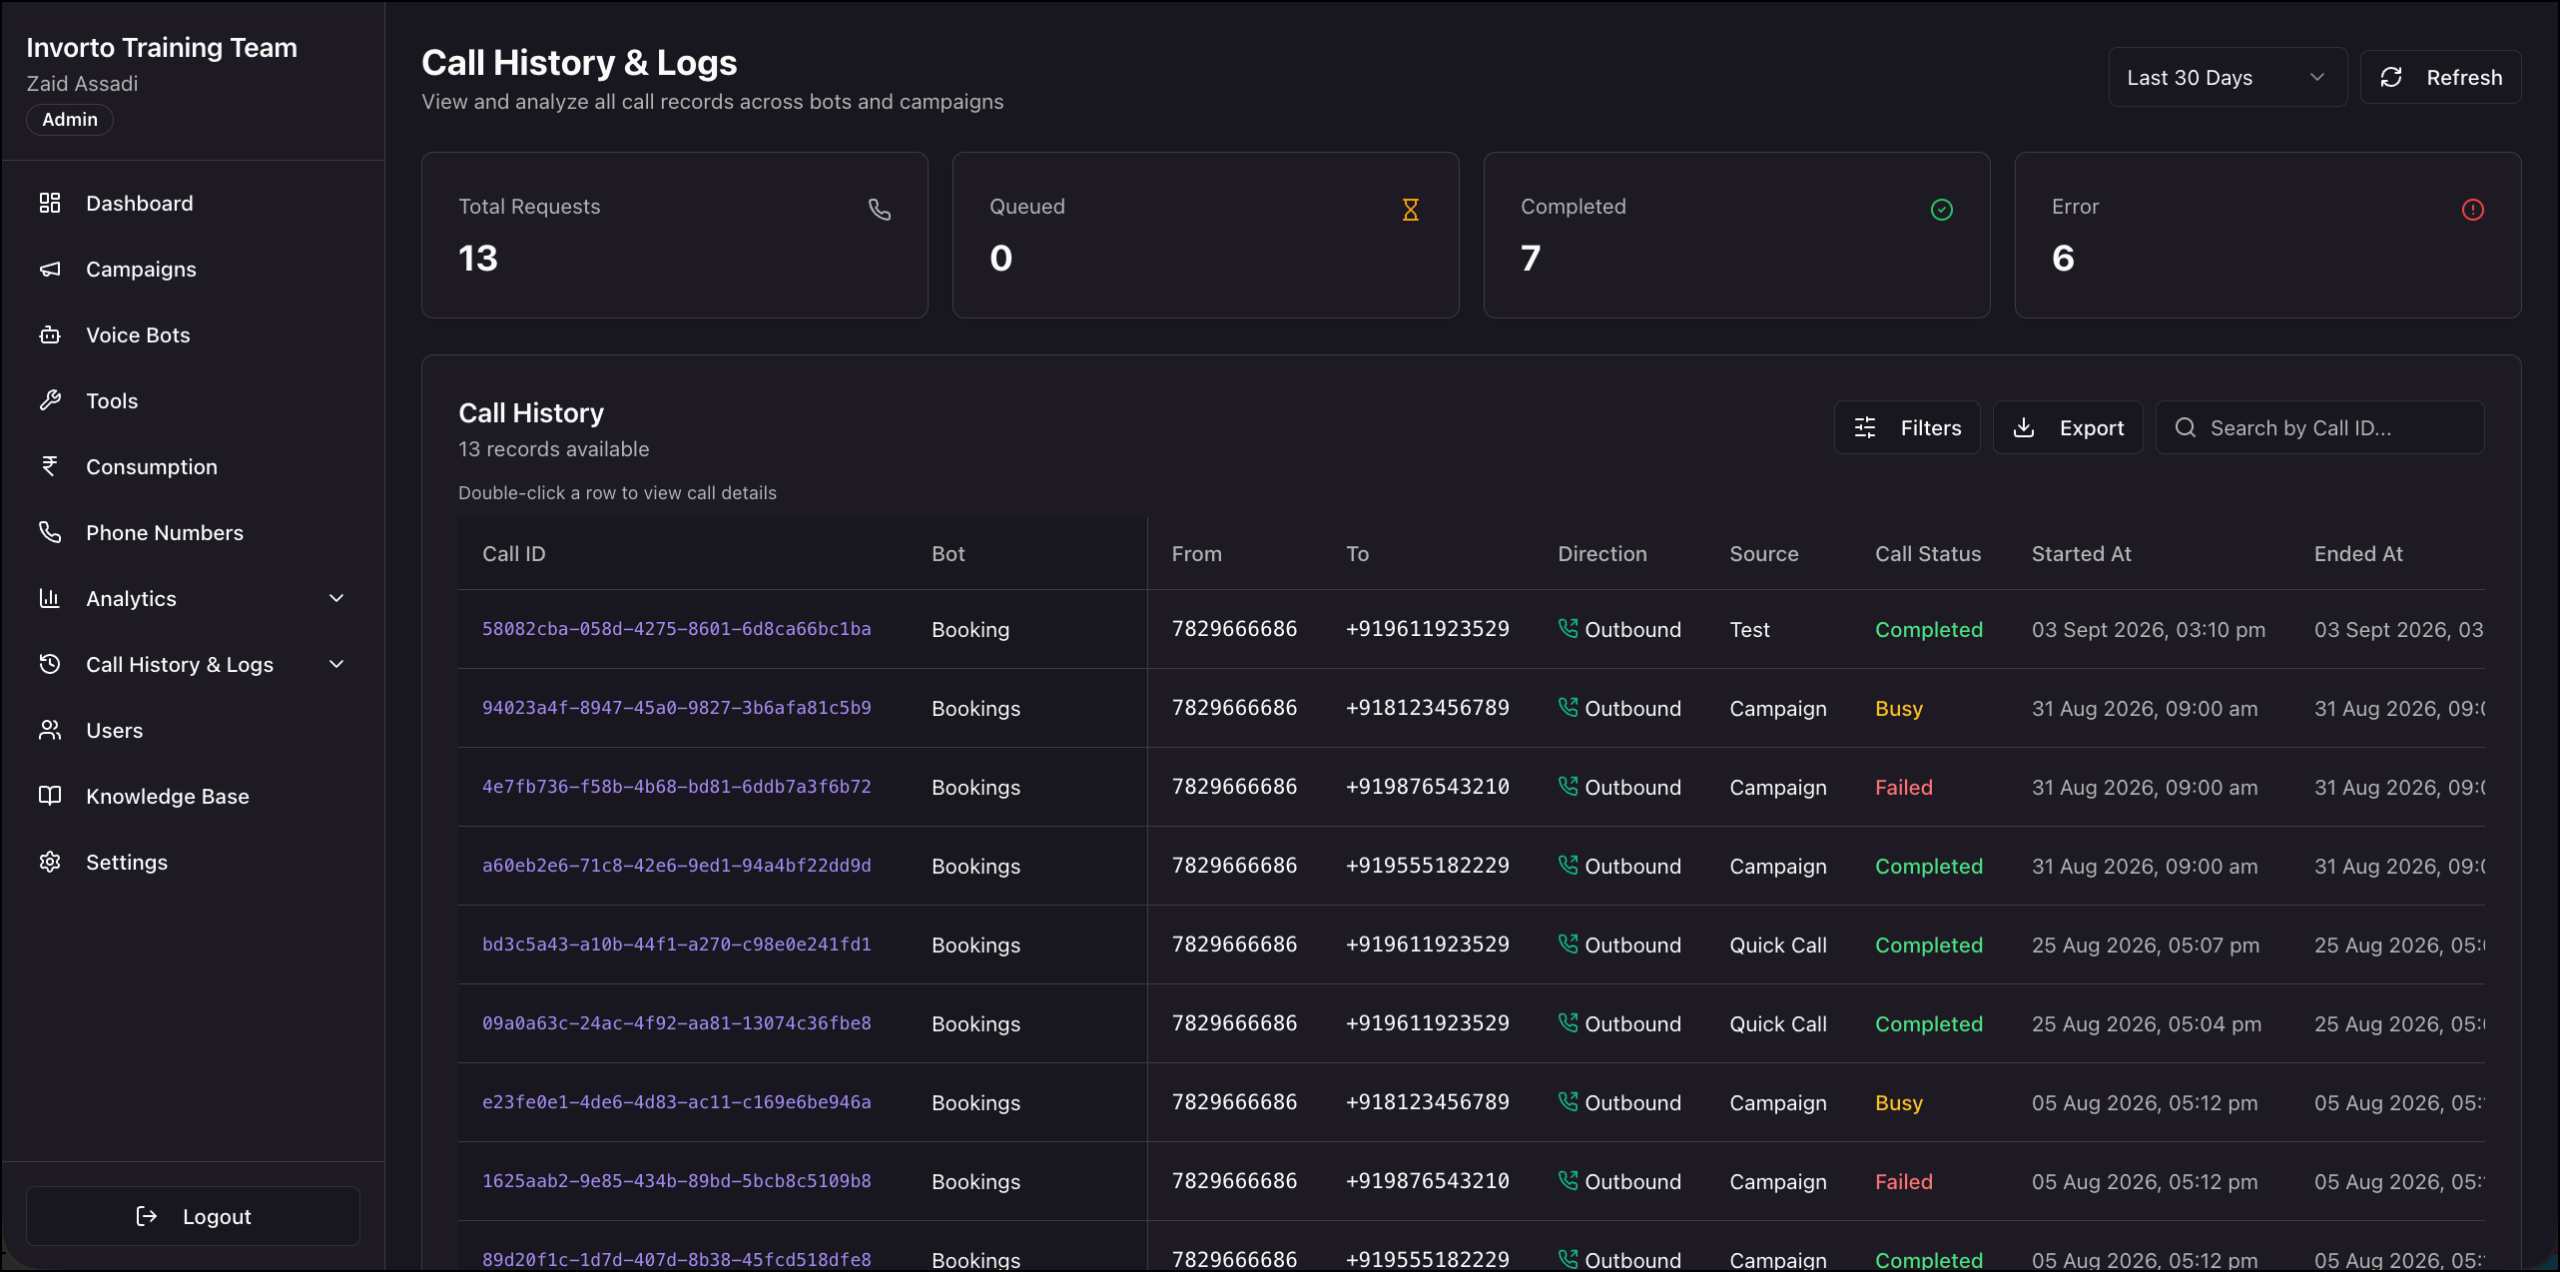
Task: Click the Refresh button
Action: click(x=2441, y=77)
